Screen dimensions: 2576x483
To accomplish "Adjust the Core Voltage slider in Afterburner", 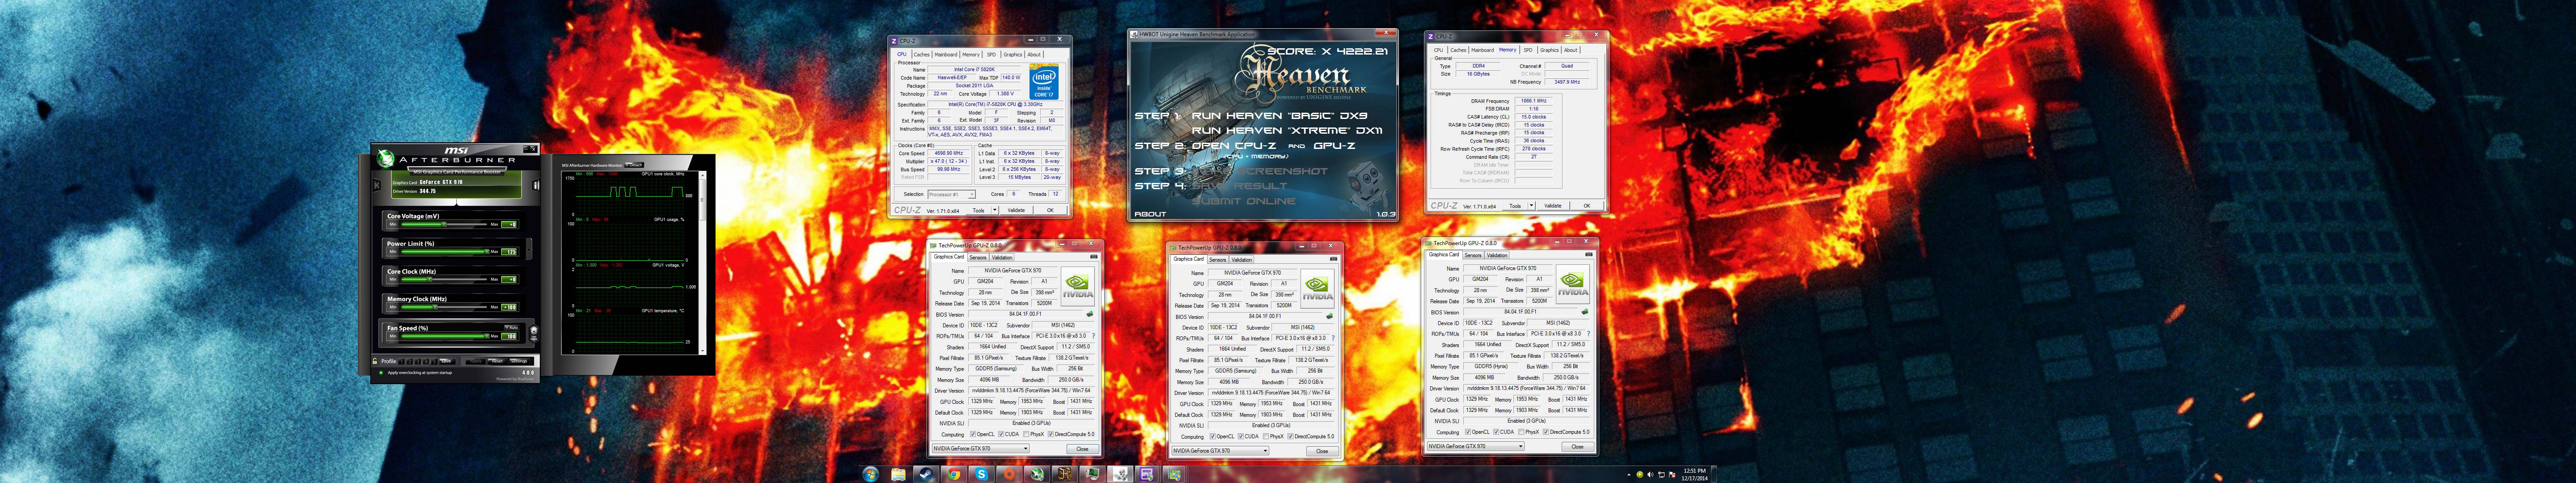I will click(444, 224).
